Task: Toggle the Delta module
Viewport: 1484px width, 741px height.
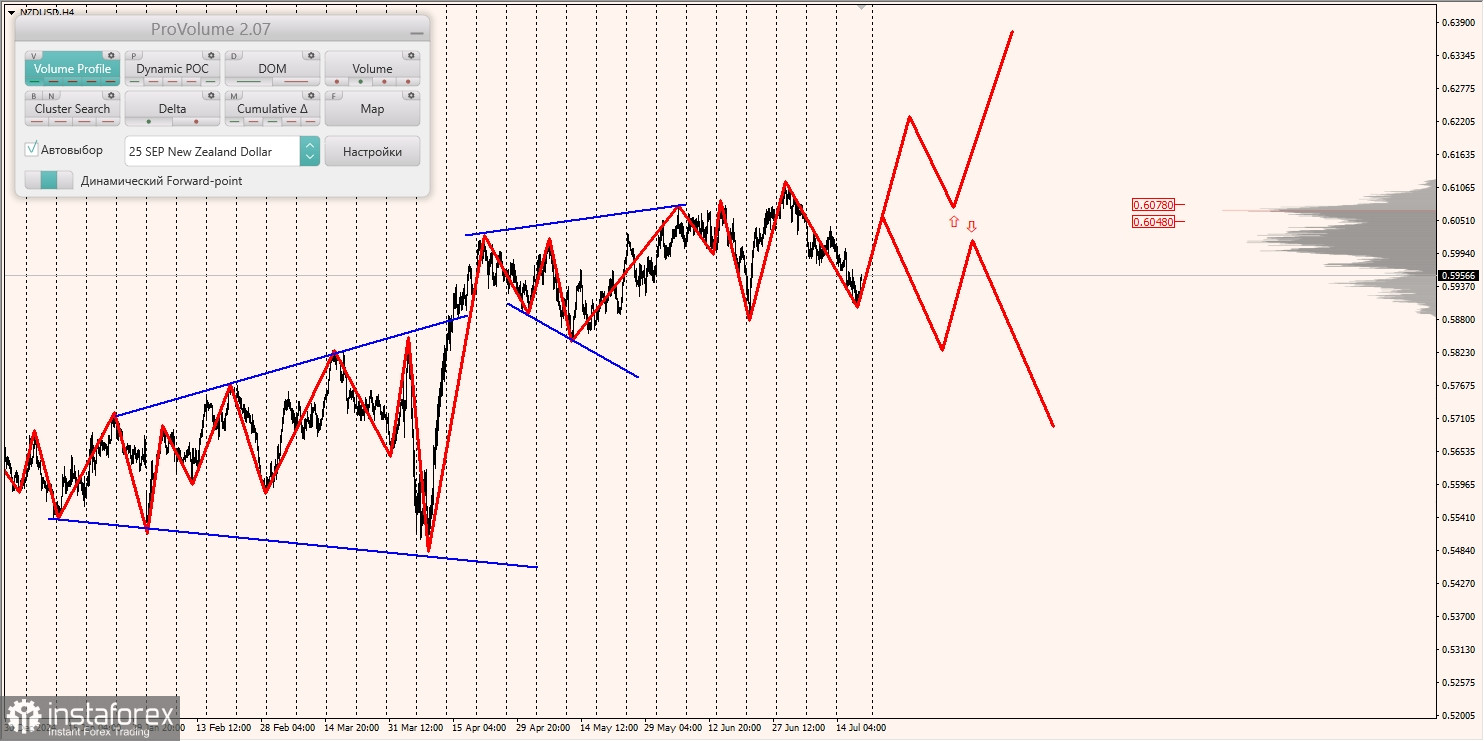Action: pos(172,109)
